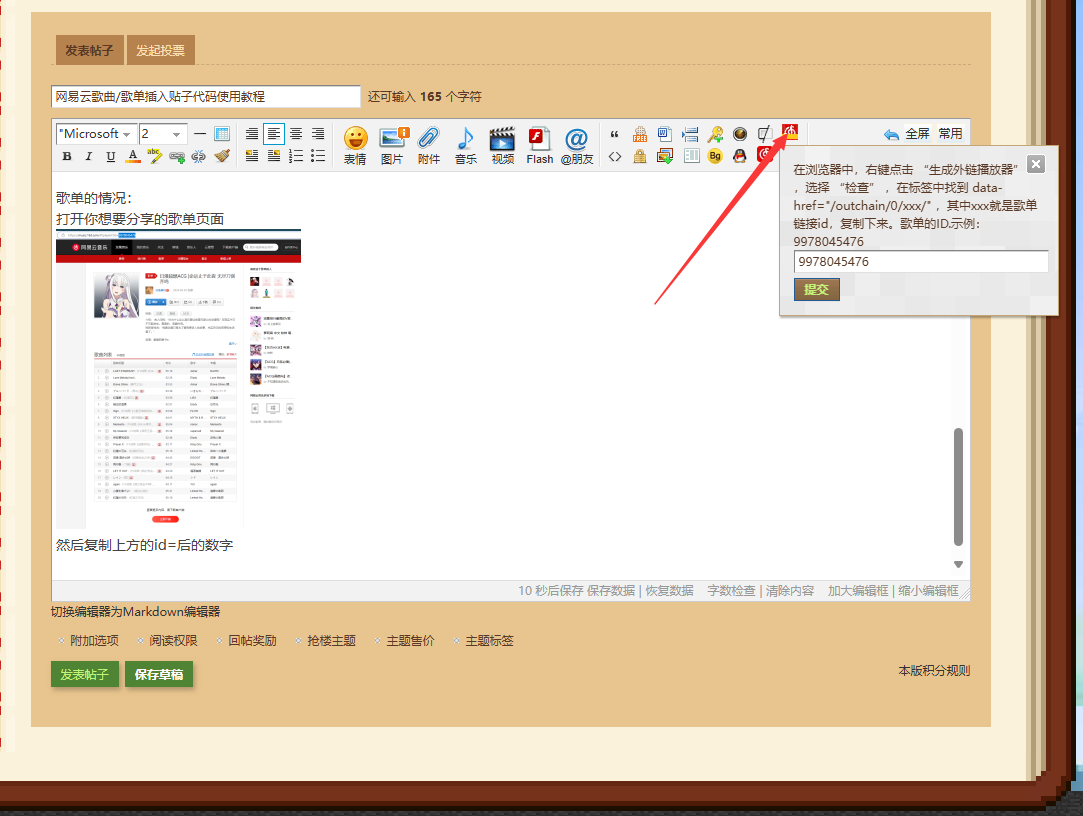Click the key with plus icon
The height and width of the screenshot is (816, 1083).
click(715, 134)
